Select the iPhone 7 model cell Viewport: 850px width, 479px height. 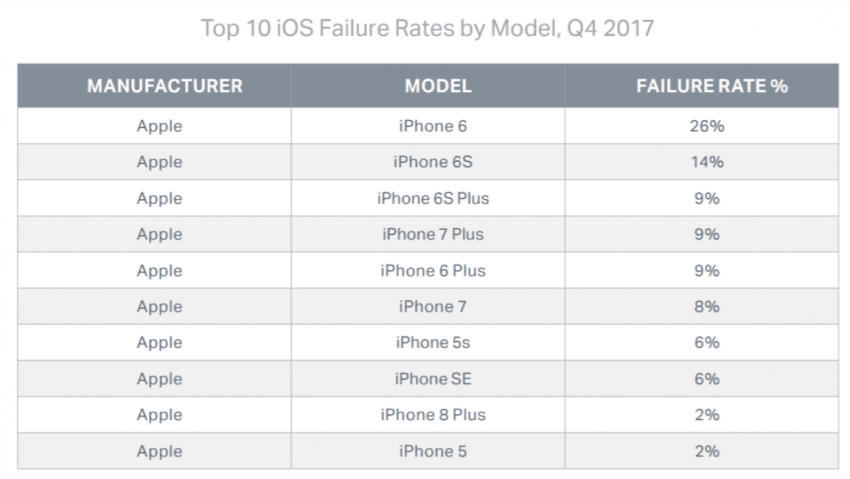433,307
